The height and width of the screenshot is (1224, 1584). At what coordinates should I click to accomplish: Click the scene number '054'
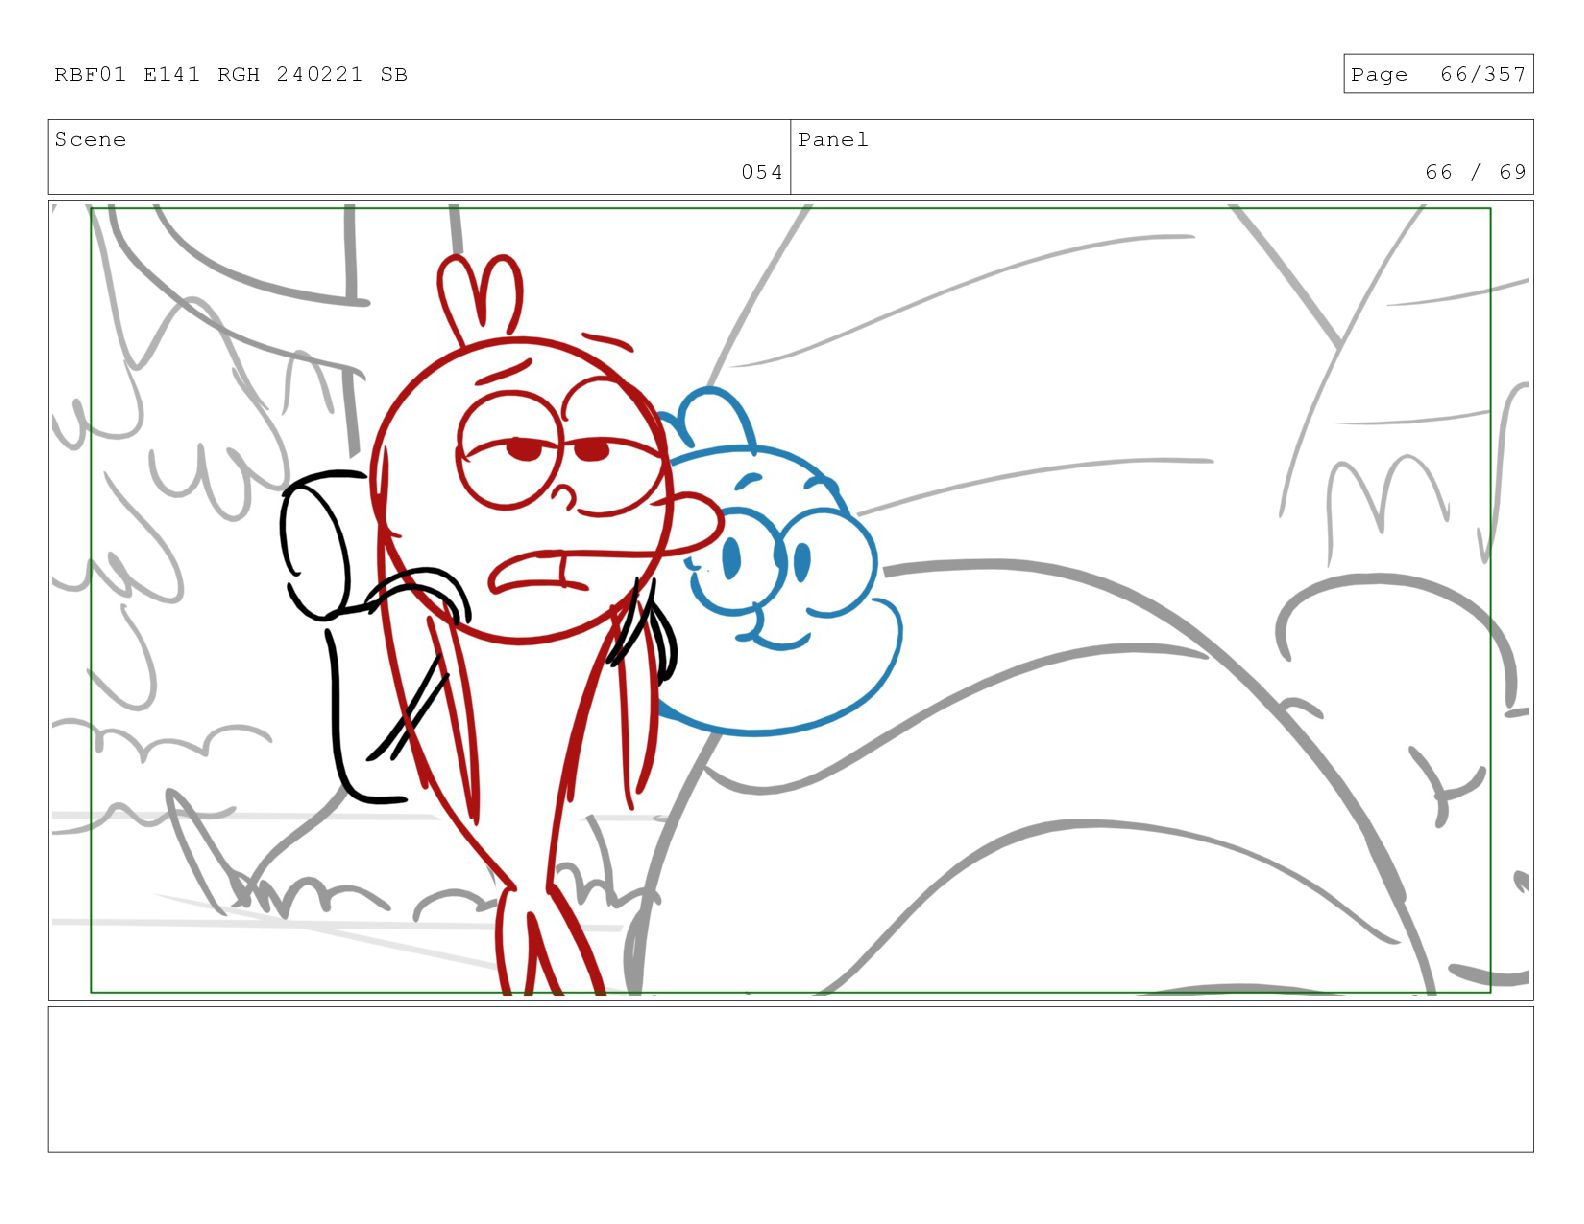(x=762, y=172)
